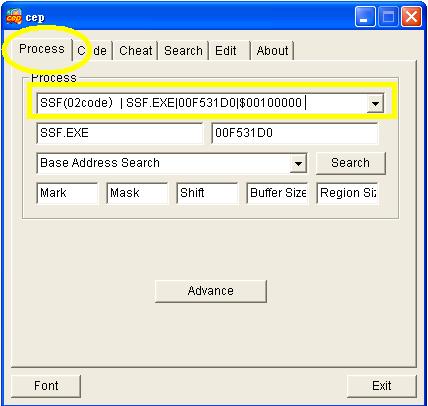Focus the SSF.EXE process name field
Viewport: 428px width, 406px height.
[x=119, y=133]
